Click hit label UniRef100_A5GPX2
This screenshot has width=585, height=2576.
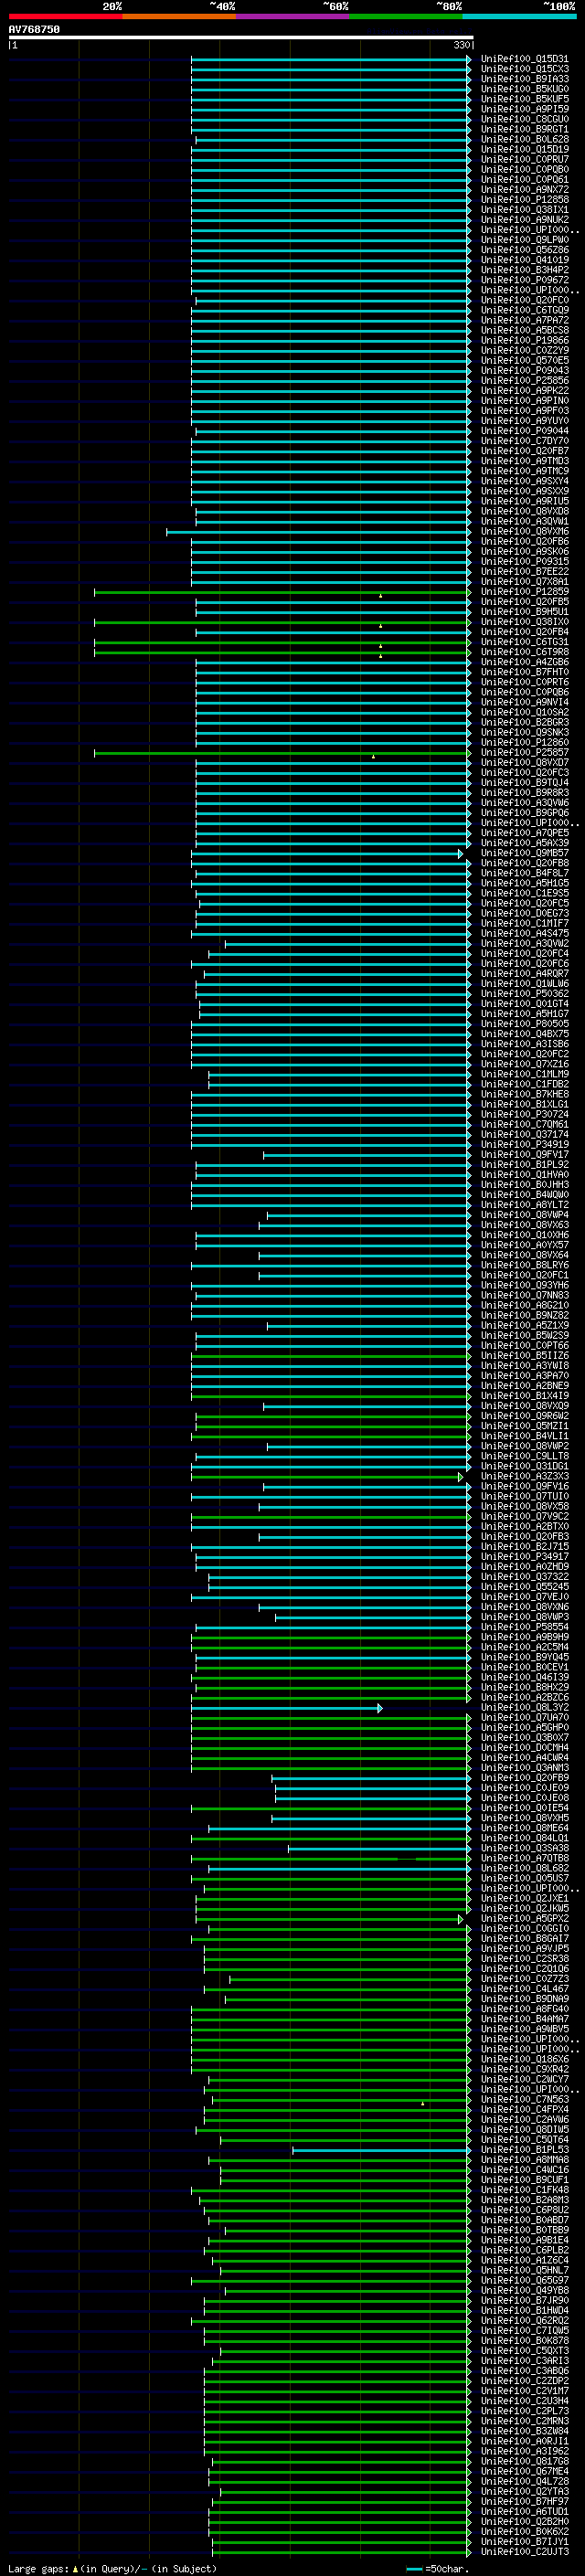[525, 1919]
